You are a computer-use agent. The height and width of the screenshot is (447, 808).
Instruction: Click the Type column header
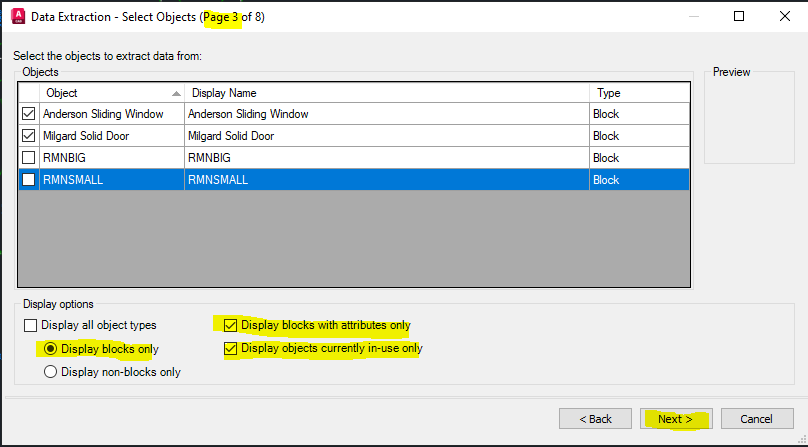(639, 93)
